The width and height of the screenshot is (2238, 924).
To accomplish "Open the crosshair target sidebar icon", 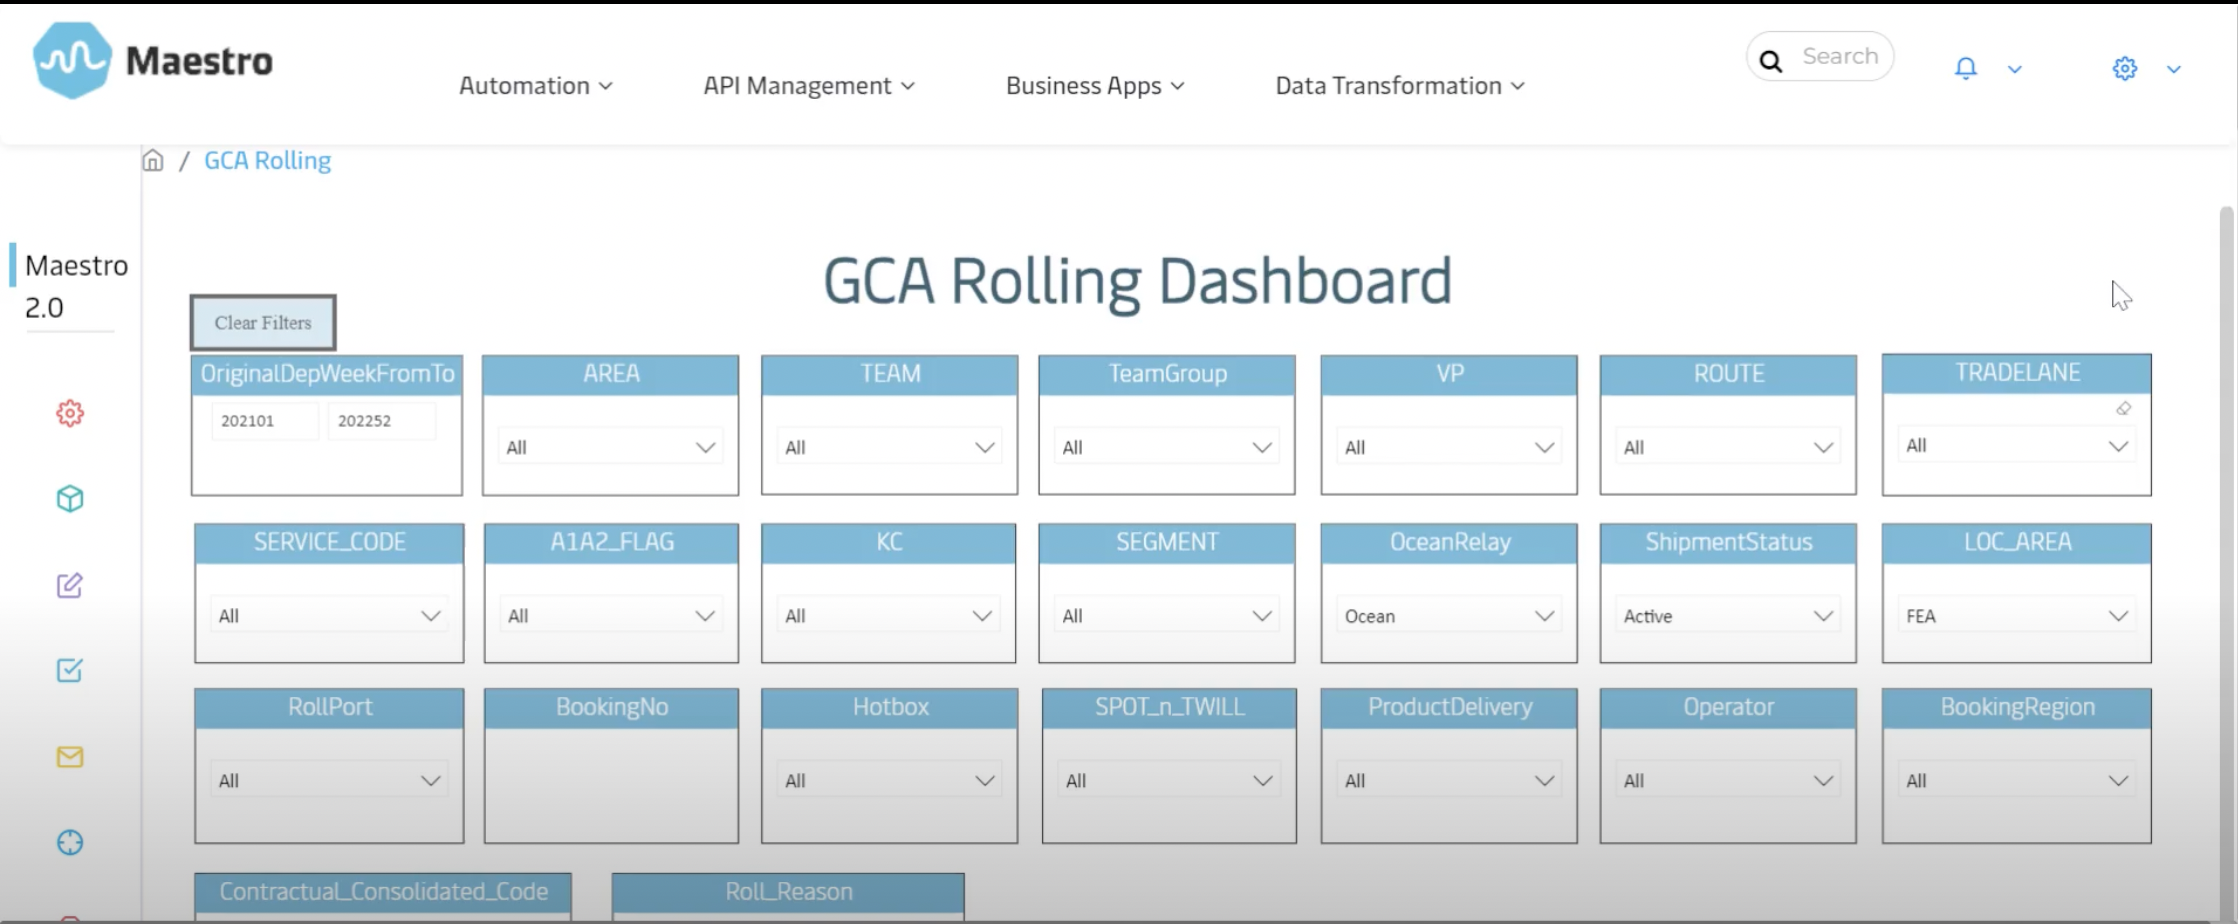I will click(x=70, y=842).
